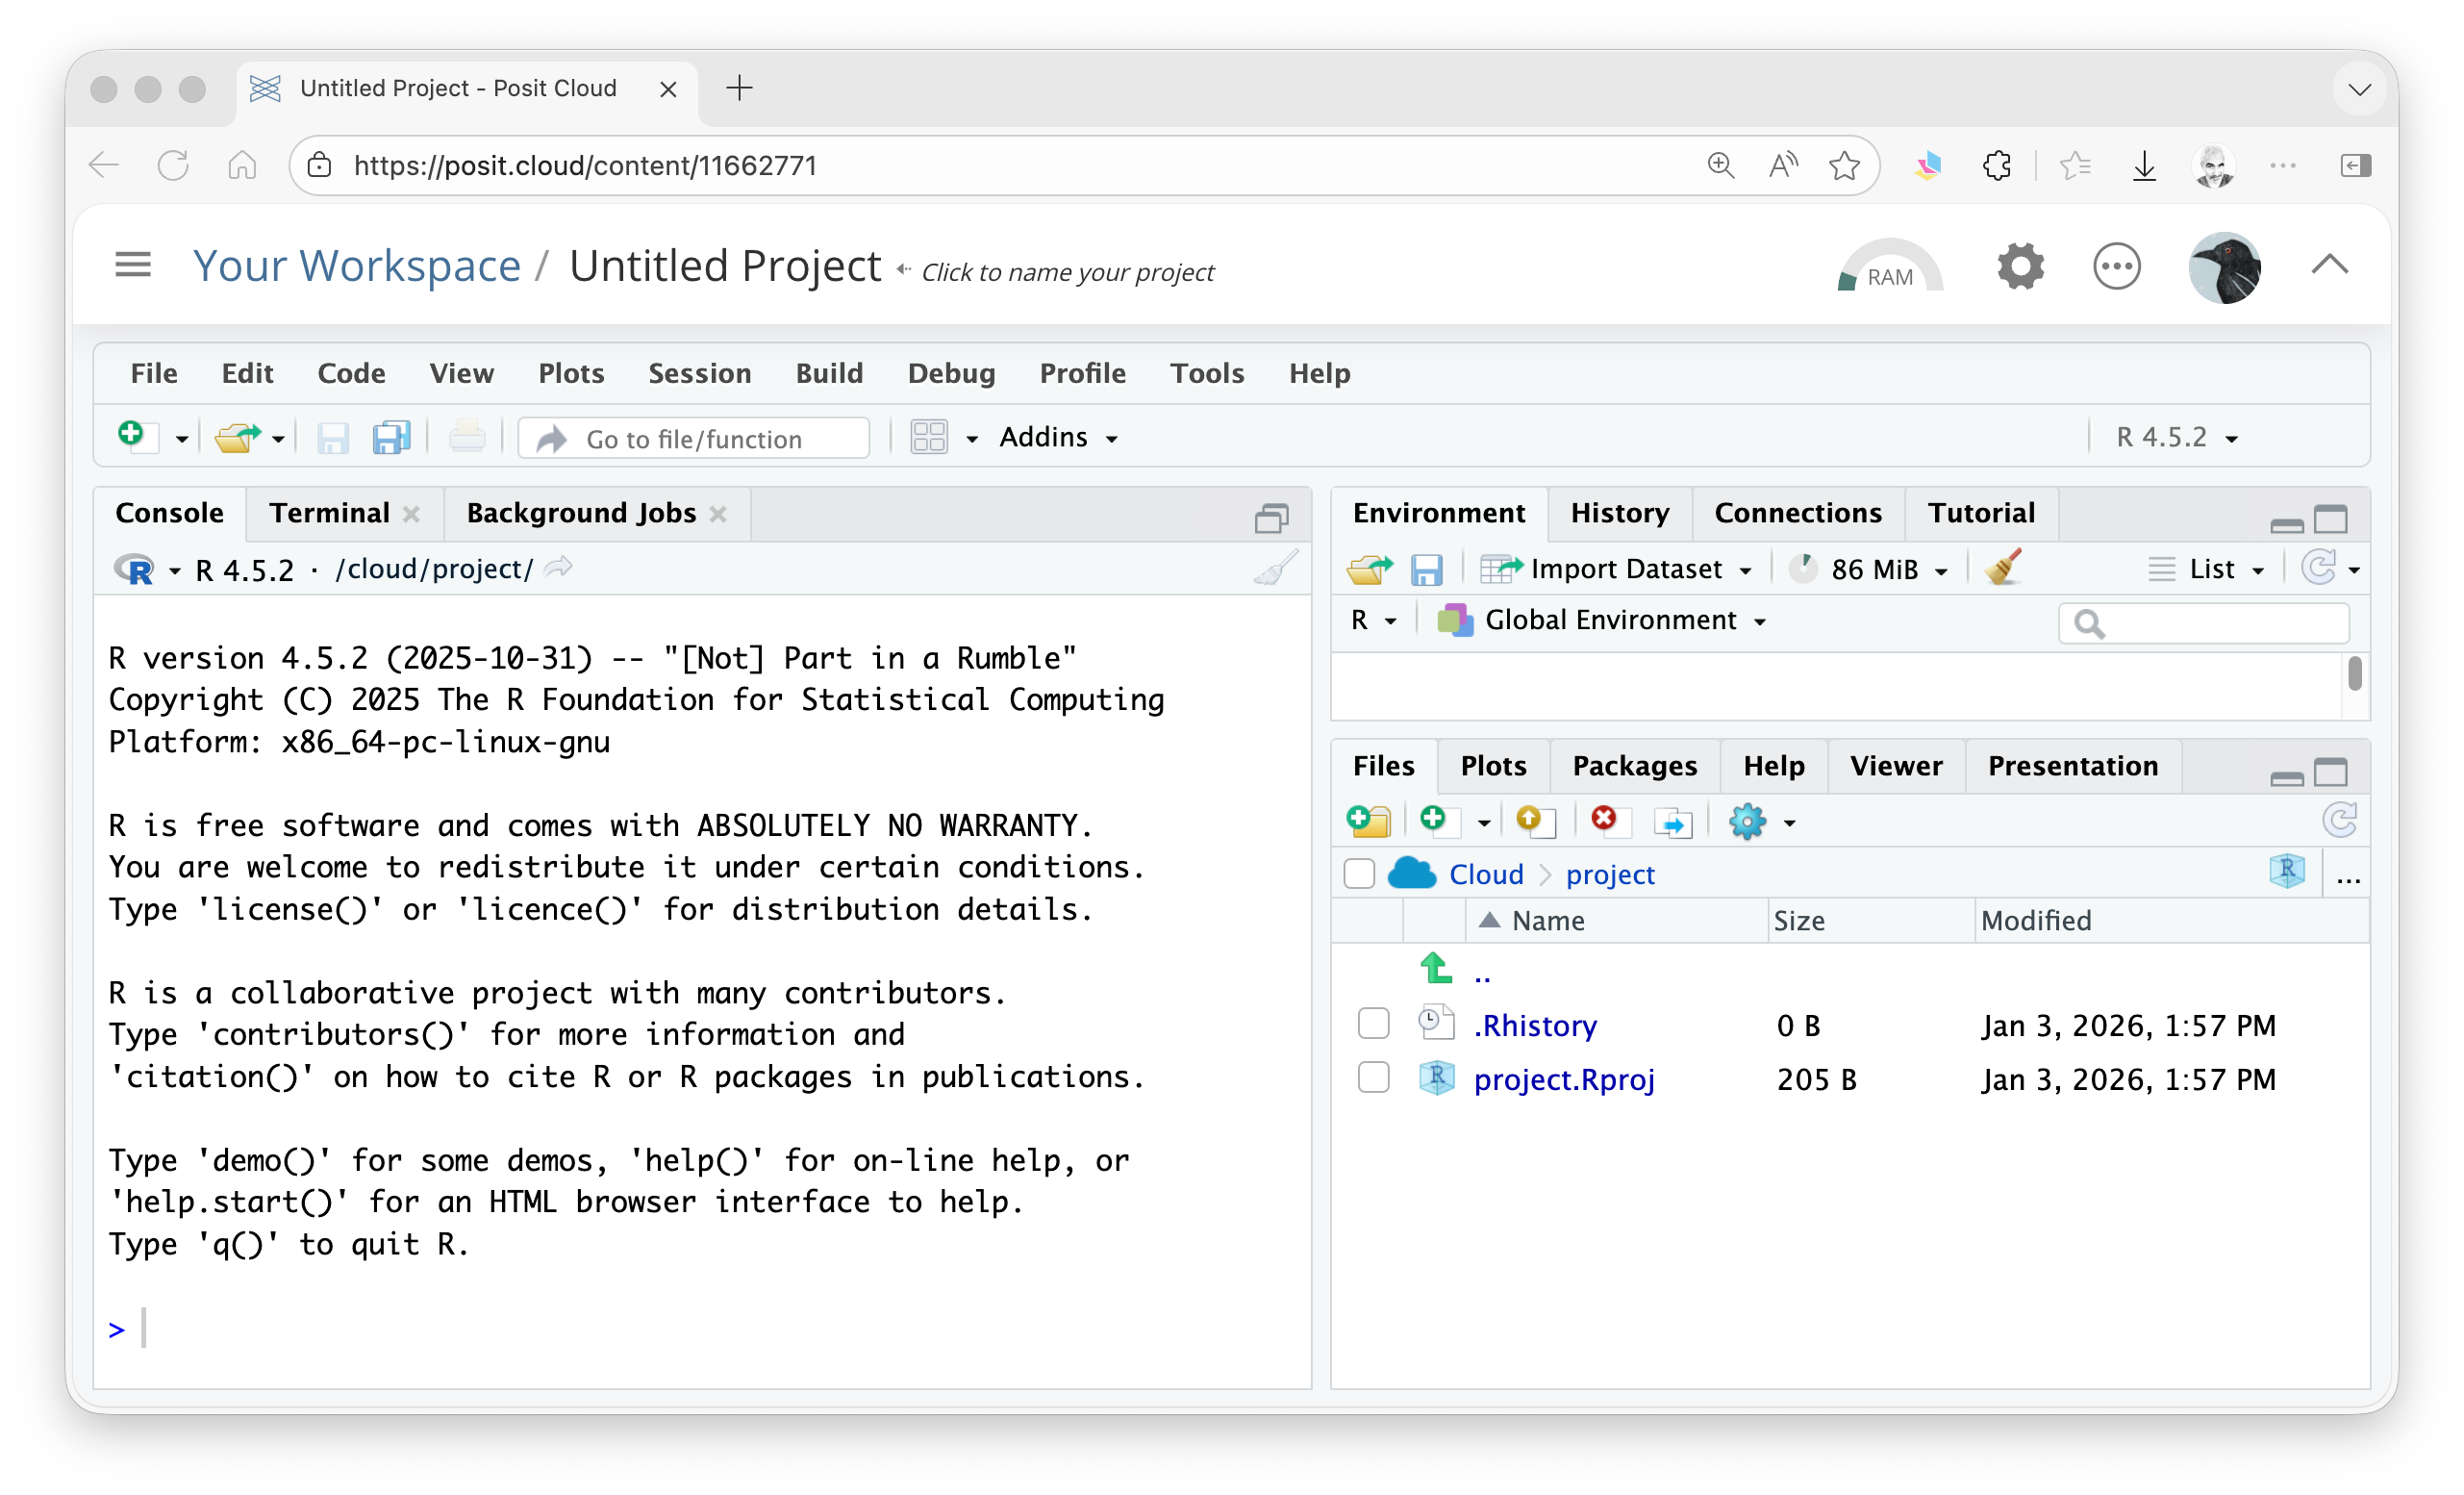Click the Rename file icon
Image resolution: width=2464 pixels, height=1495 pixels.
pos(1672,822)
